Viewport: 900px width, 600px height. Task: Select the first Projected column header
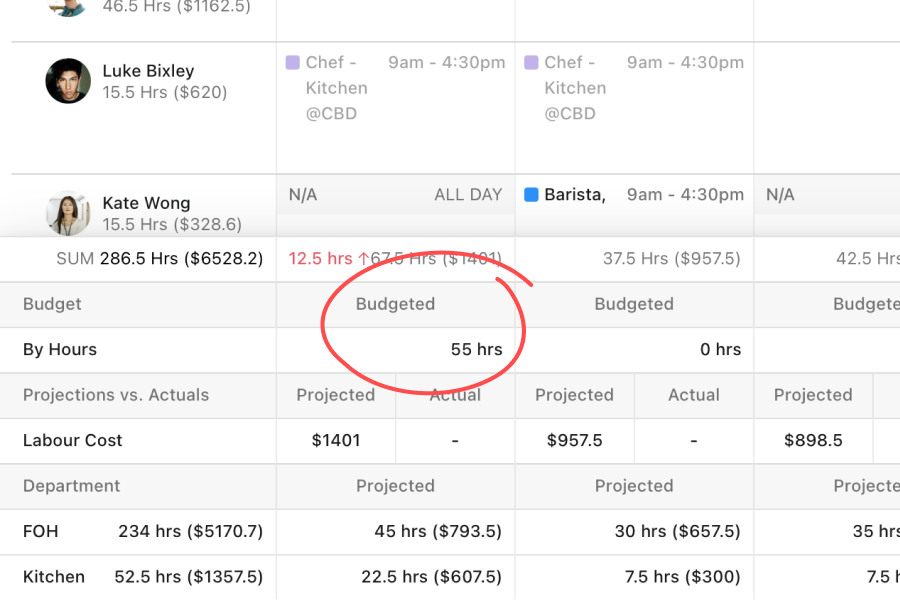point(335,395)
